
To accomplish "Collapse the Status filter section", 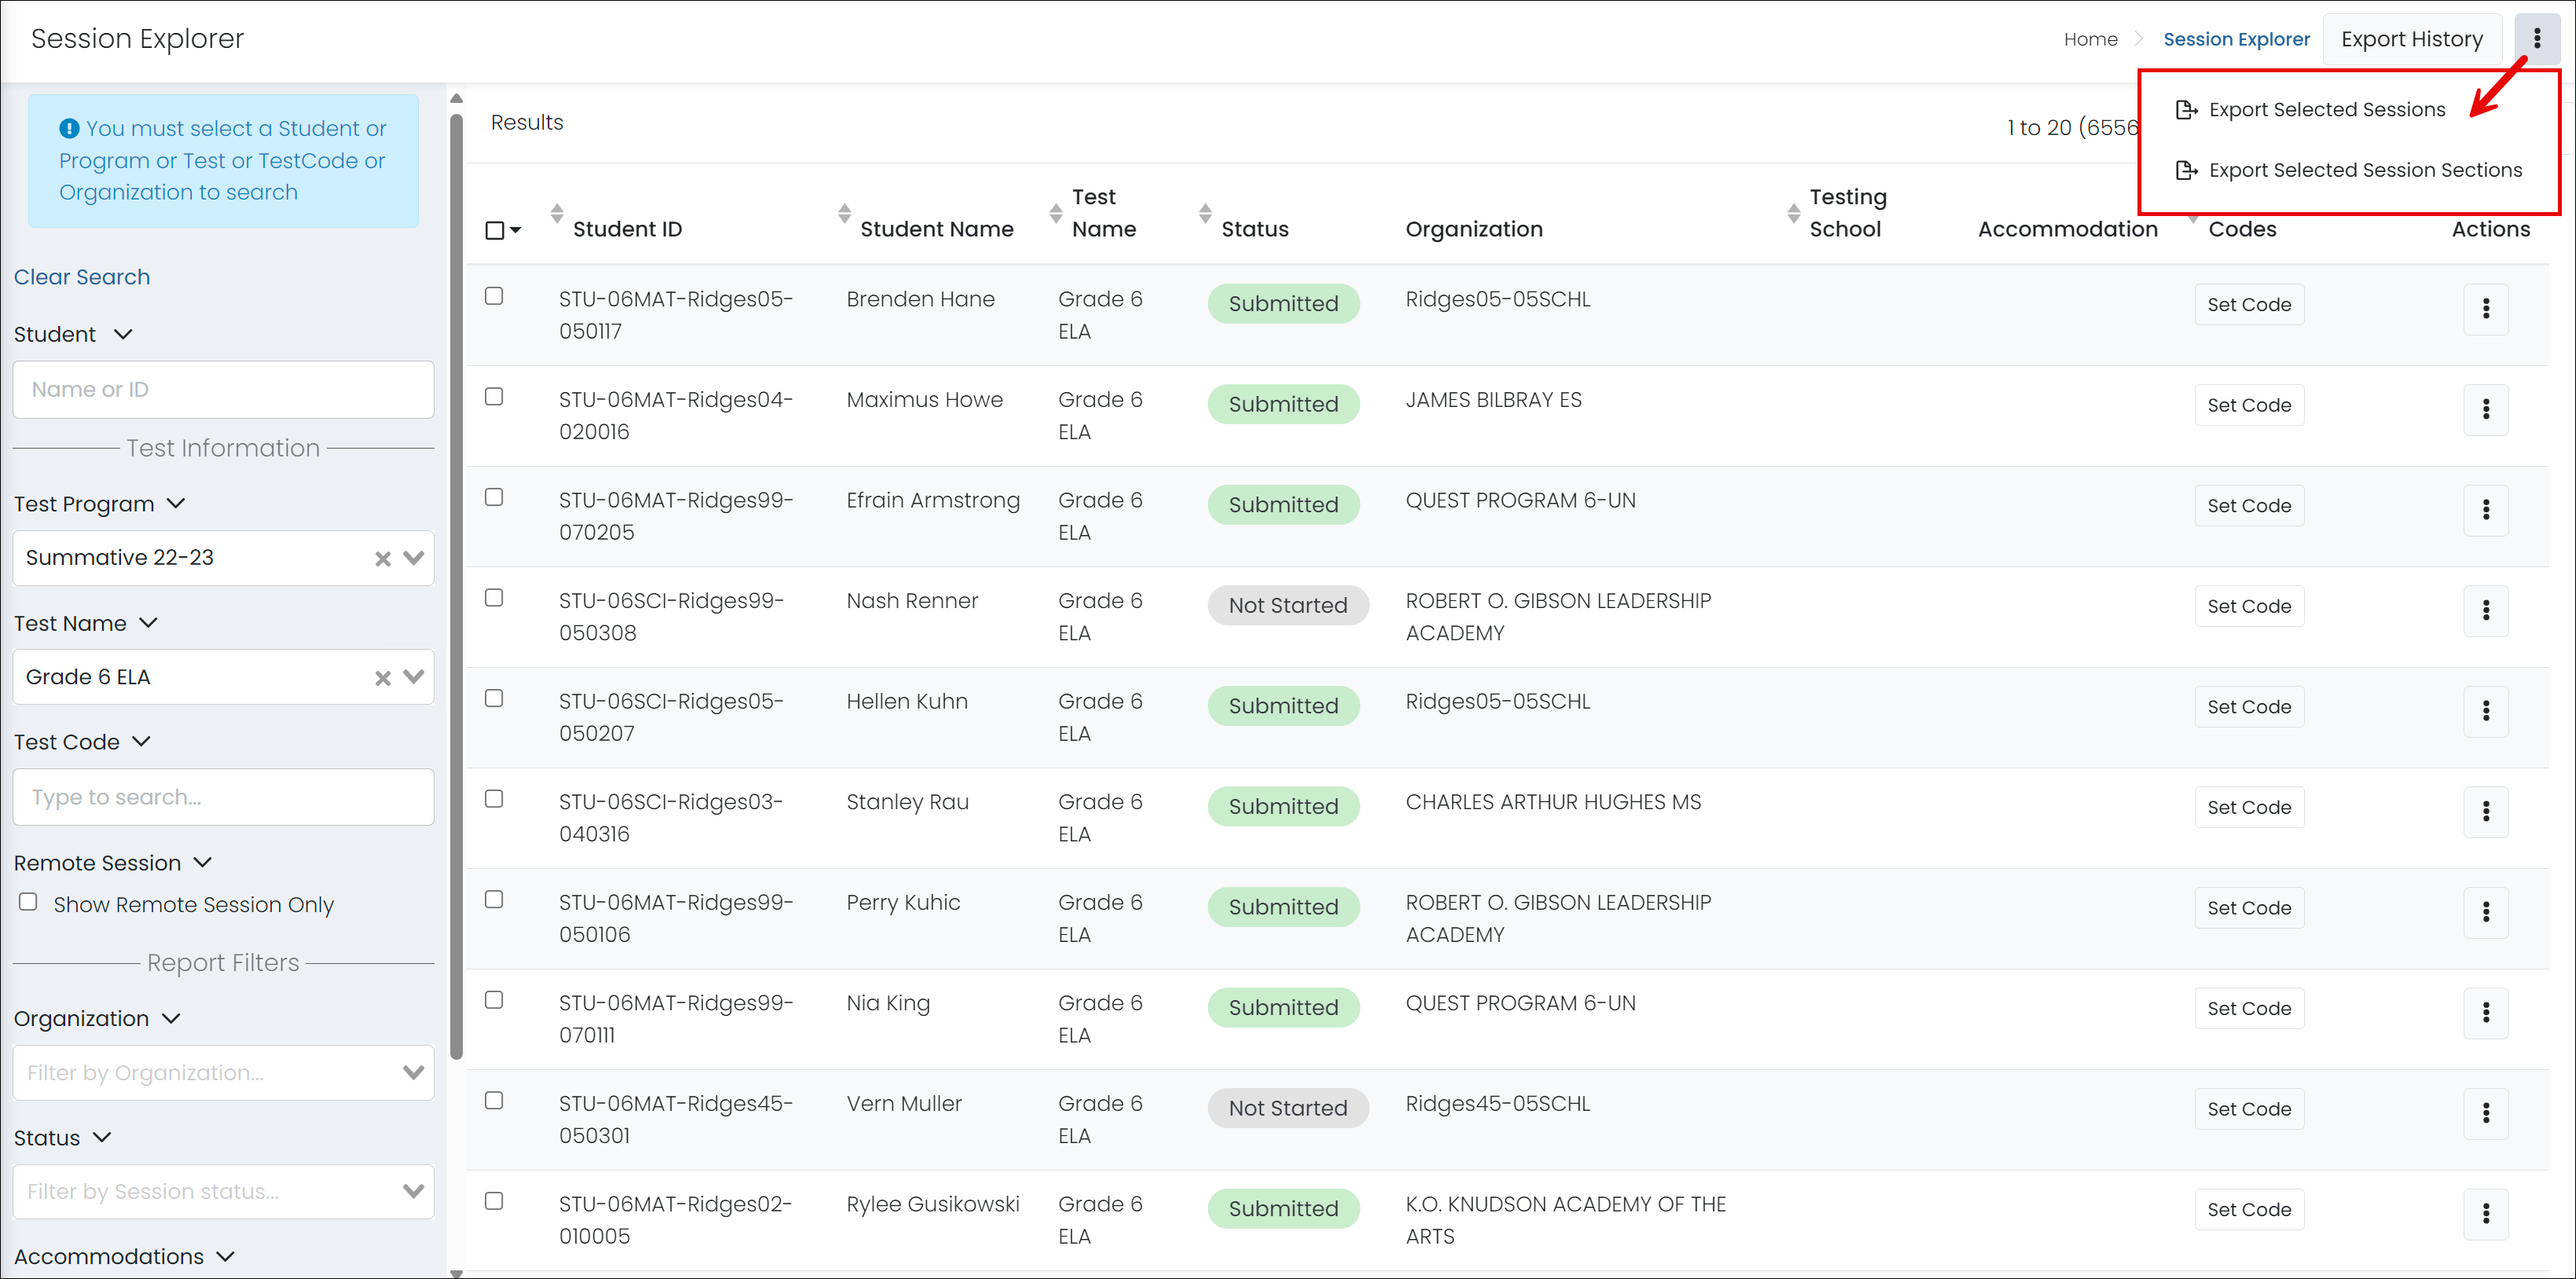I will pyautogui.click(x=102, y=1137).
